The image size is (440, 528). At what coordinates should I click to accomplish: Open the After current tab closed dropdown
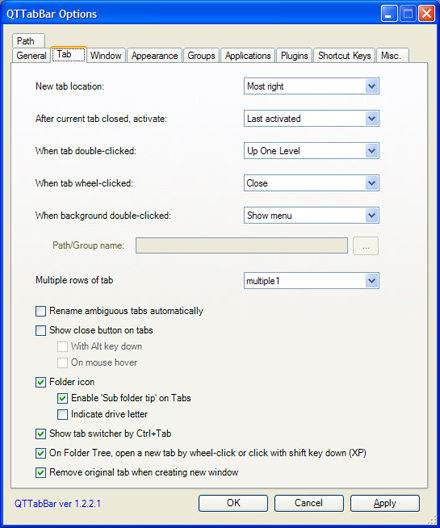point(311,119)
